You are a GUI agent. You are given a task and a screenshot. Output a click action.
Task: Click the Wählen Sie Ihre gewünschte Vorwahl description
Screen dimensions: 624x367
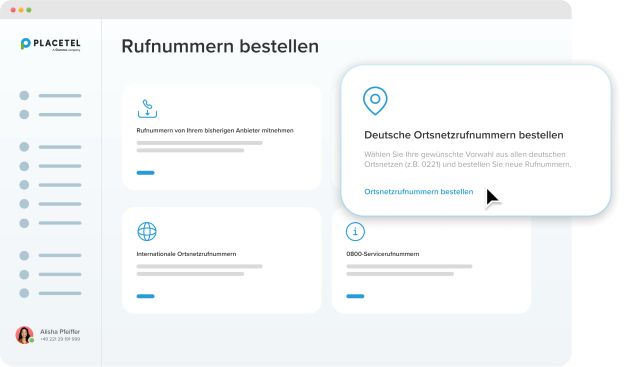tap(468, 159)
